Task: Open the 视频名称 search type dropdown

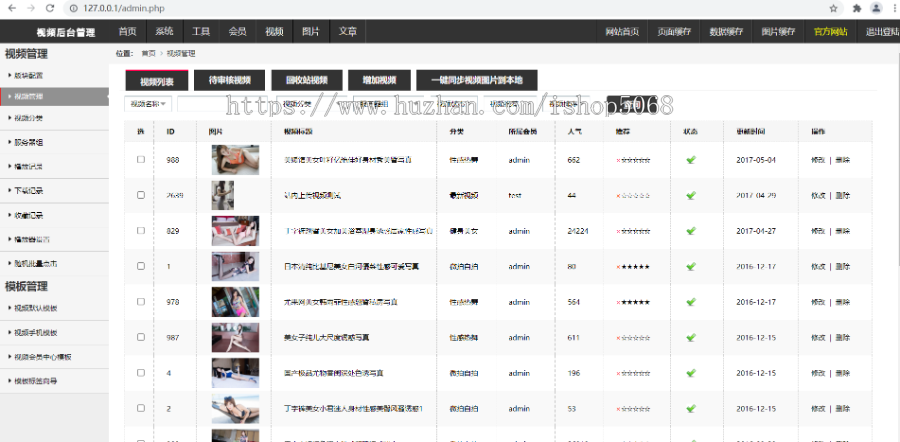Action: [149, 103]
